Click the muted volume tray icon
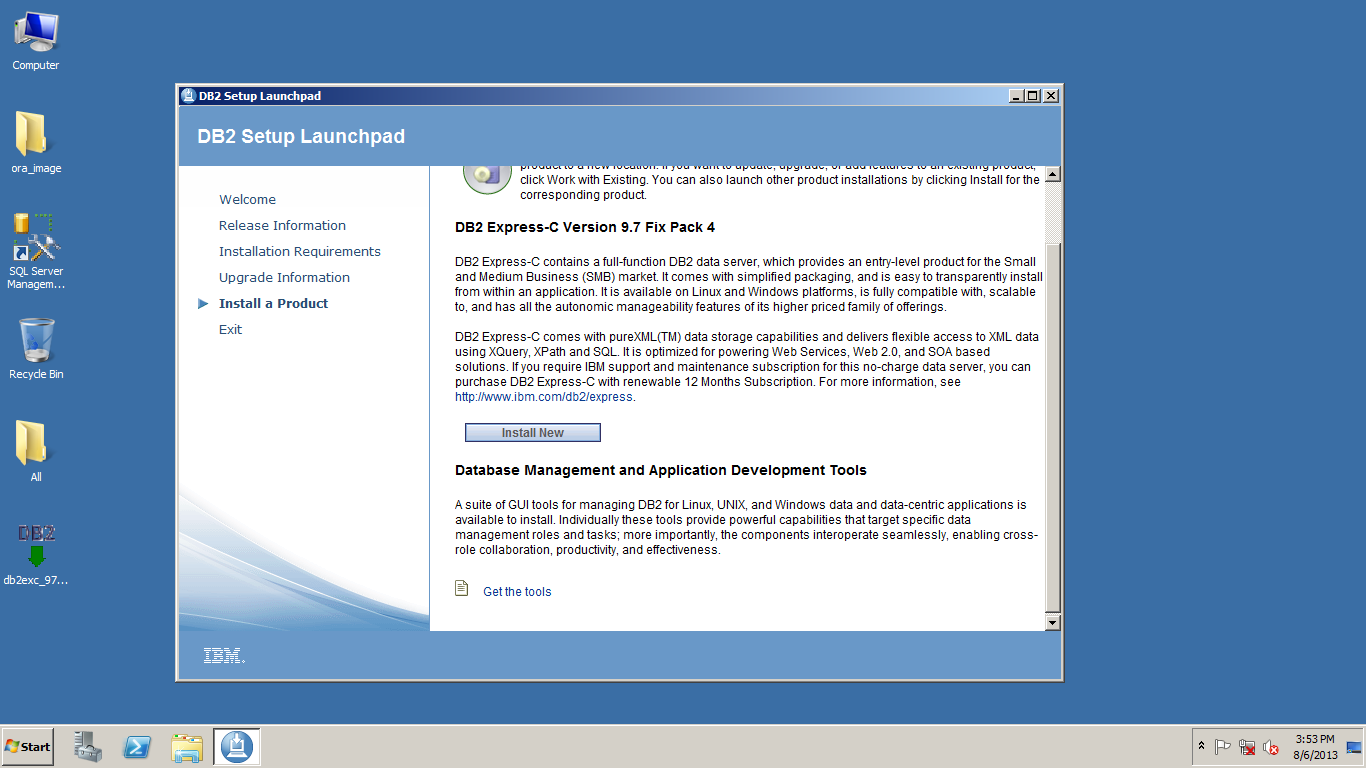The width and height of the screenshot is (1366, 768). click(1271, 747)
